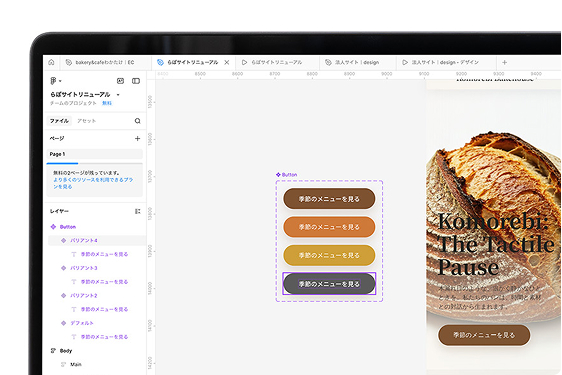The image size is (562, 375).
Task: Open the icon left of the sidebar toggle
Action: point(120,81)
